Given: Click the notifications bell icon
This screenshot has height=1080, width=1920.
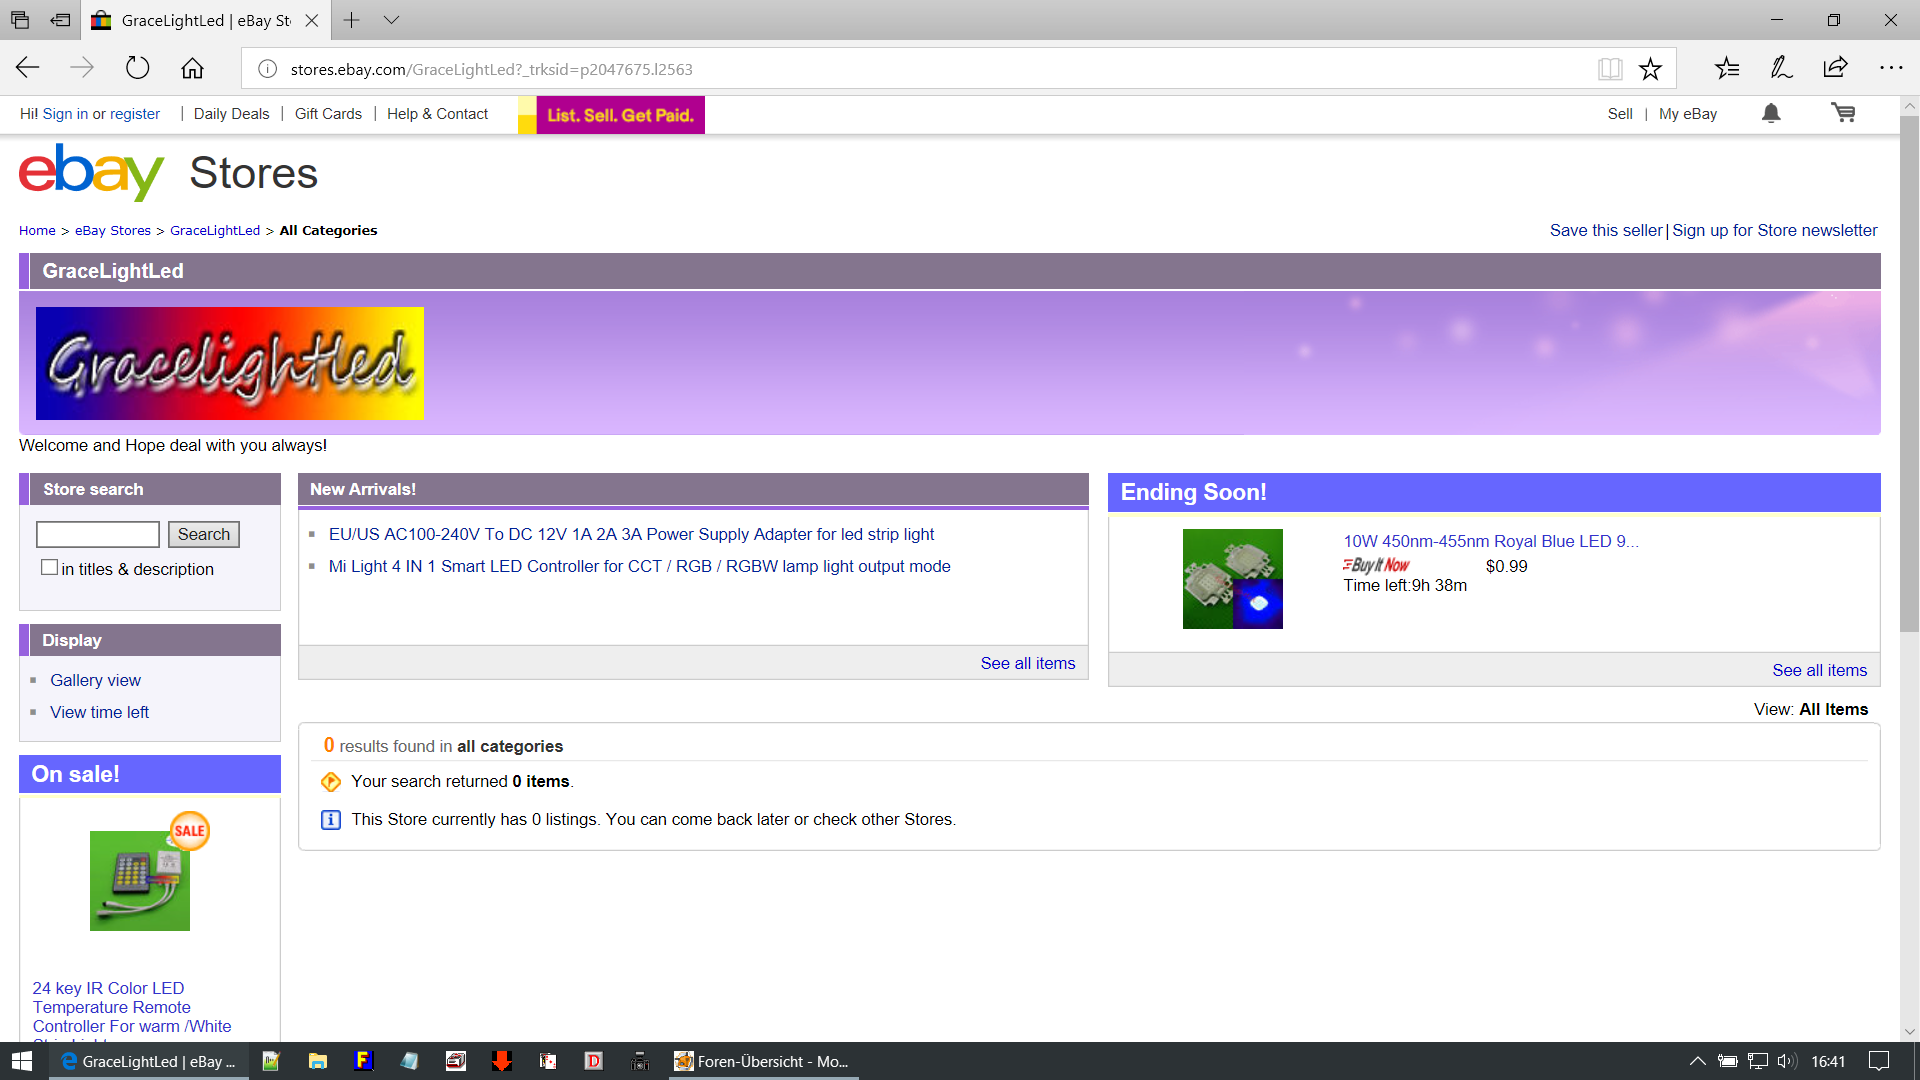Looking at the screenshot, I should click(x=1771, y=113).
